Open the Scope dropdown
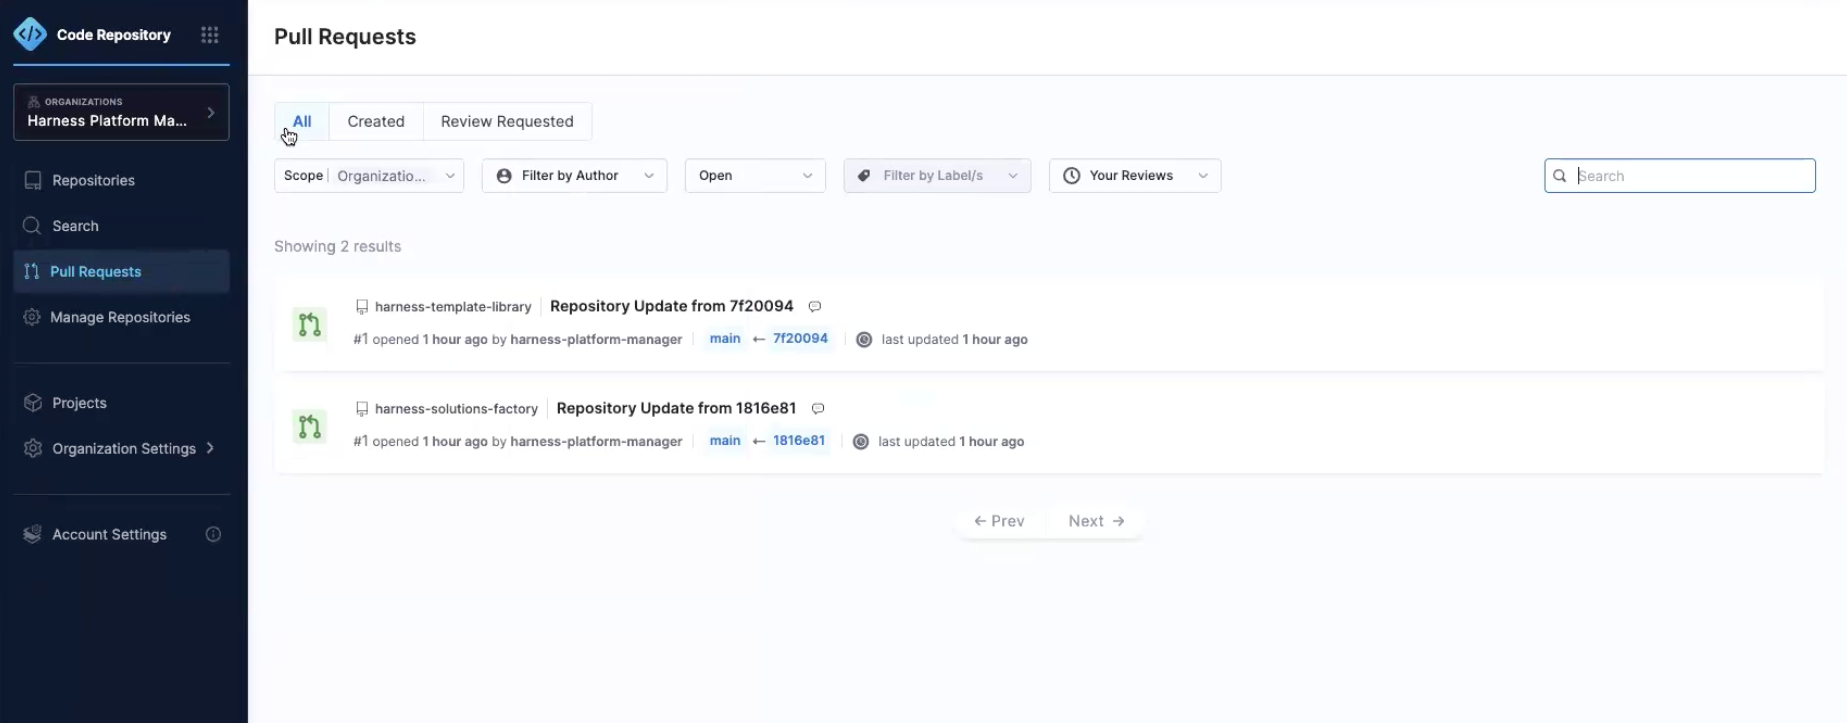Screen dimensions: 1847x723 369,176
